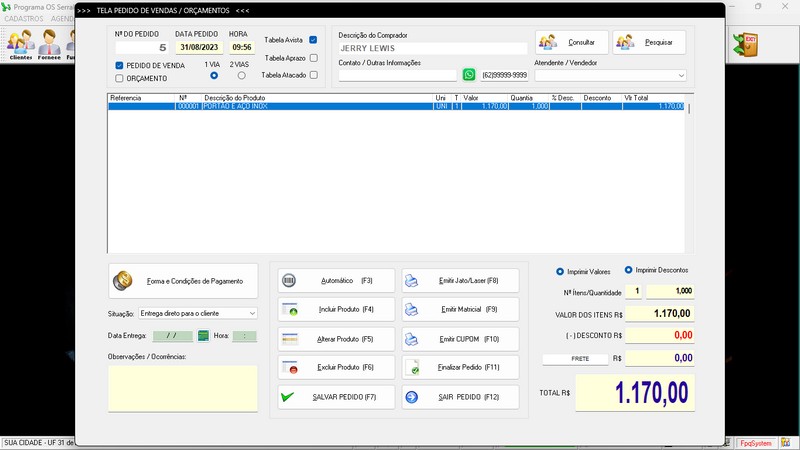This screenshot has width=800, height=450.
Task: Select the 2 VIAS radio button
Action: 239,76
